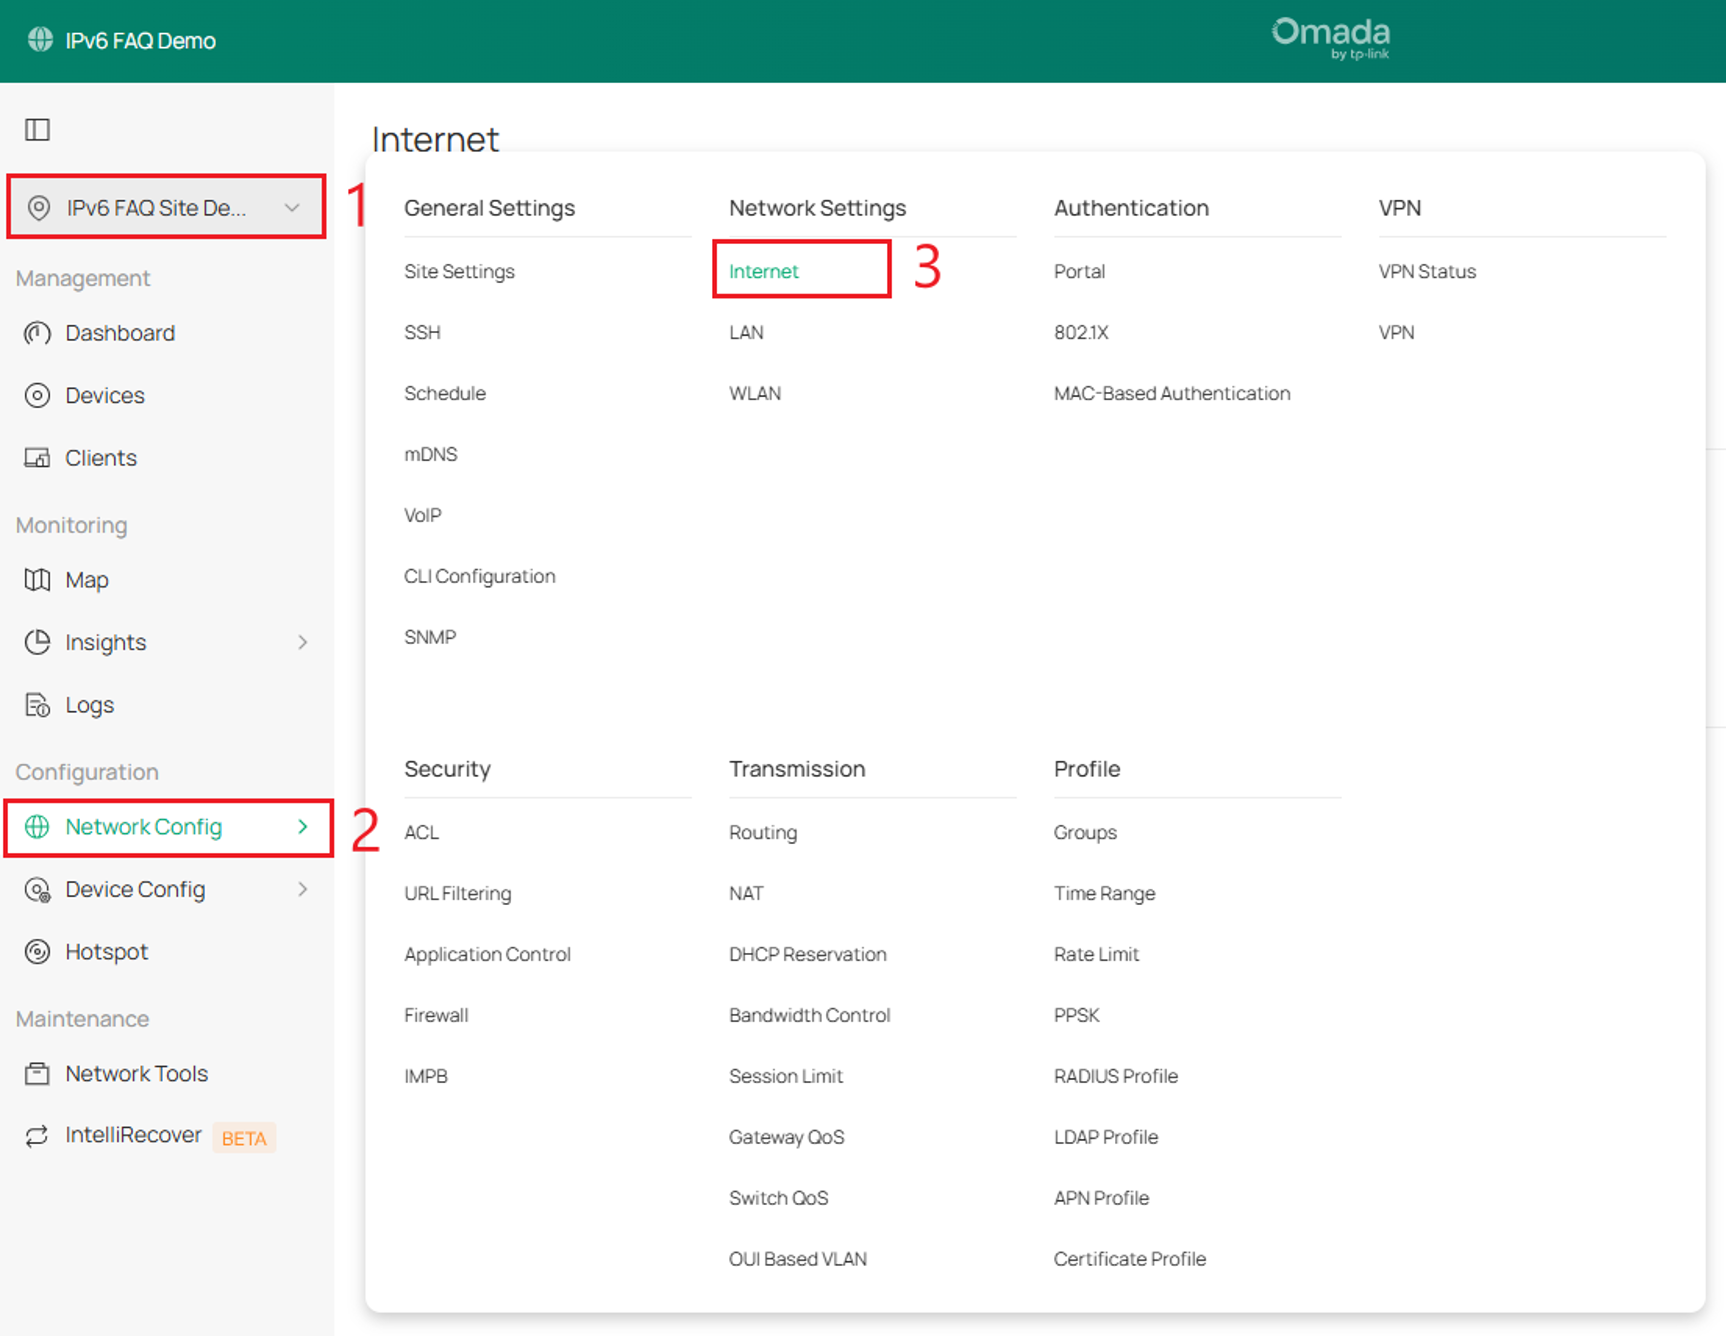Screen dimensions: 1726x1336
Task: Open Portal under Authentication
Action: pyautogui.click(x=1080, y=271)
